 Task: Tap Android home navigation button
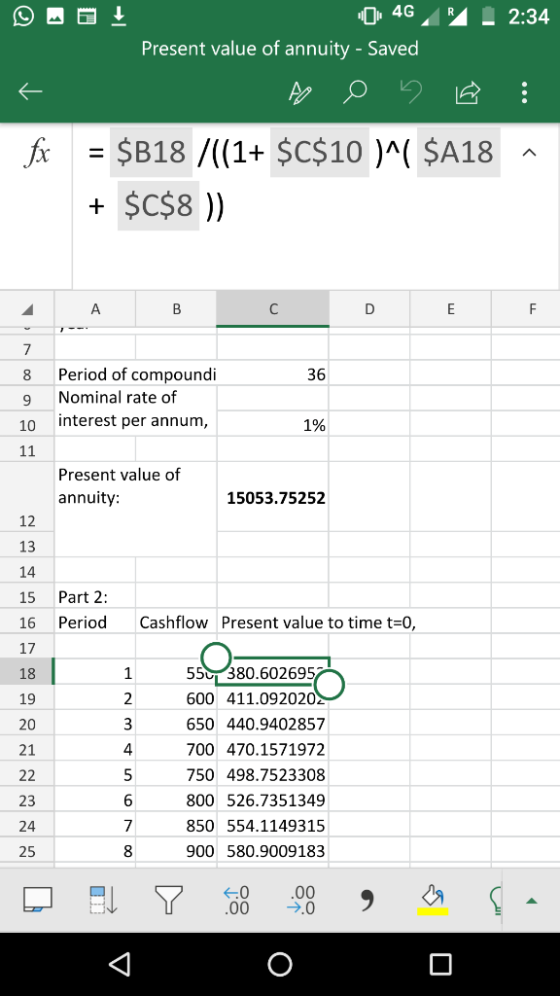280,964
